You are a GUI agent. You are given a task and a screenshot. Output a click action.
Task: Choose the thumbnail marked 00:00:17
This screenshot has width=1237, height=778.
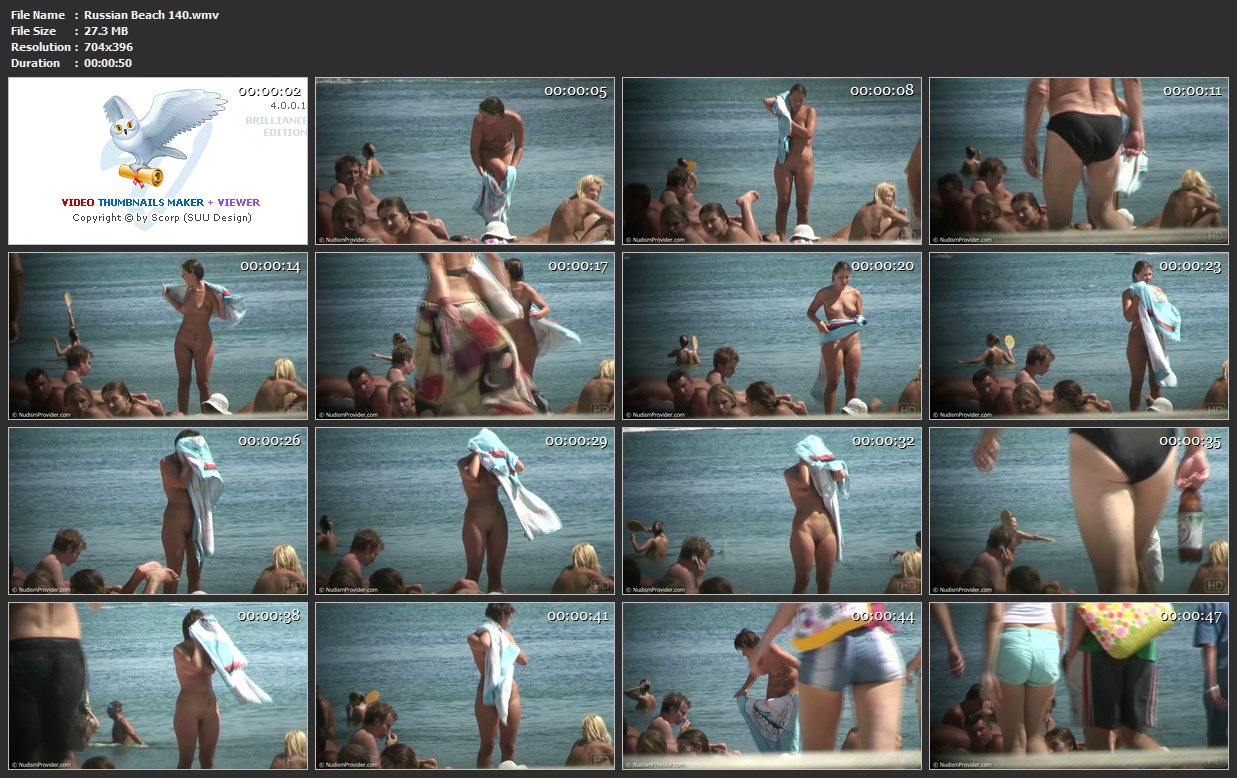[465, 335]
